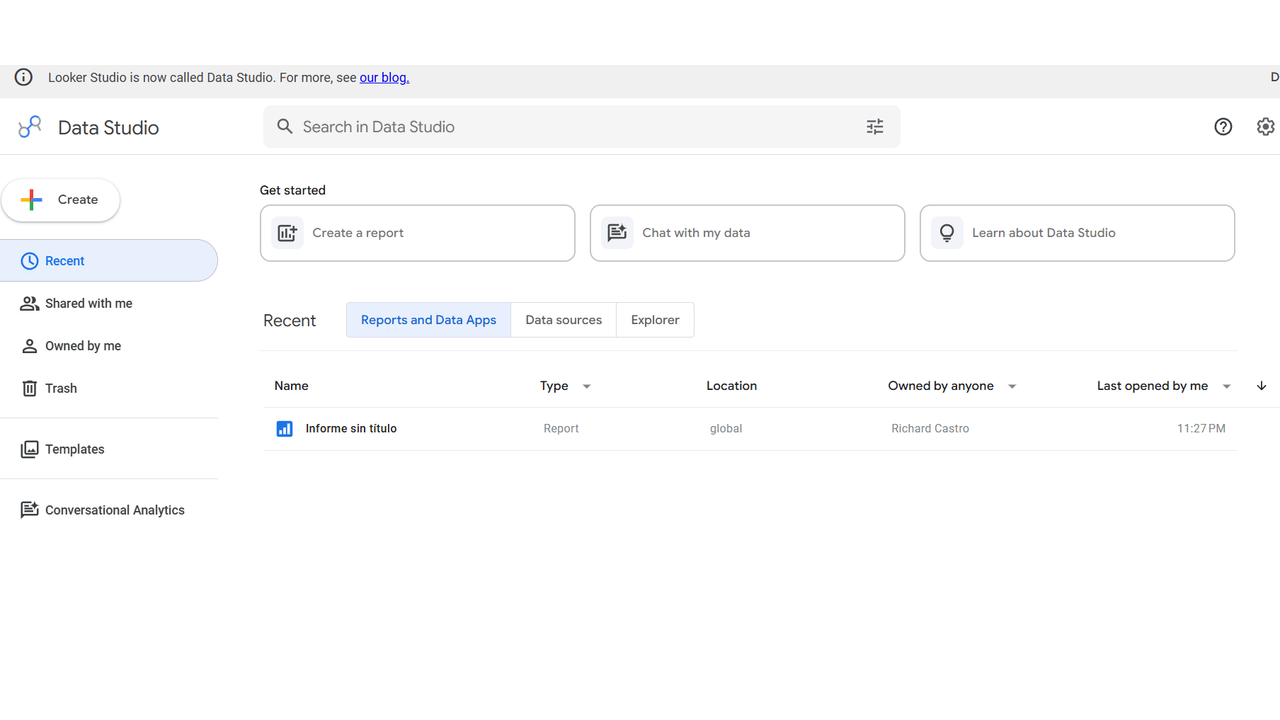This screenshot has width=1280, height=720.
Task: Click the lightbulb Learn about Data Studio icon
Action: (x=947, y=233)
